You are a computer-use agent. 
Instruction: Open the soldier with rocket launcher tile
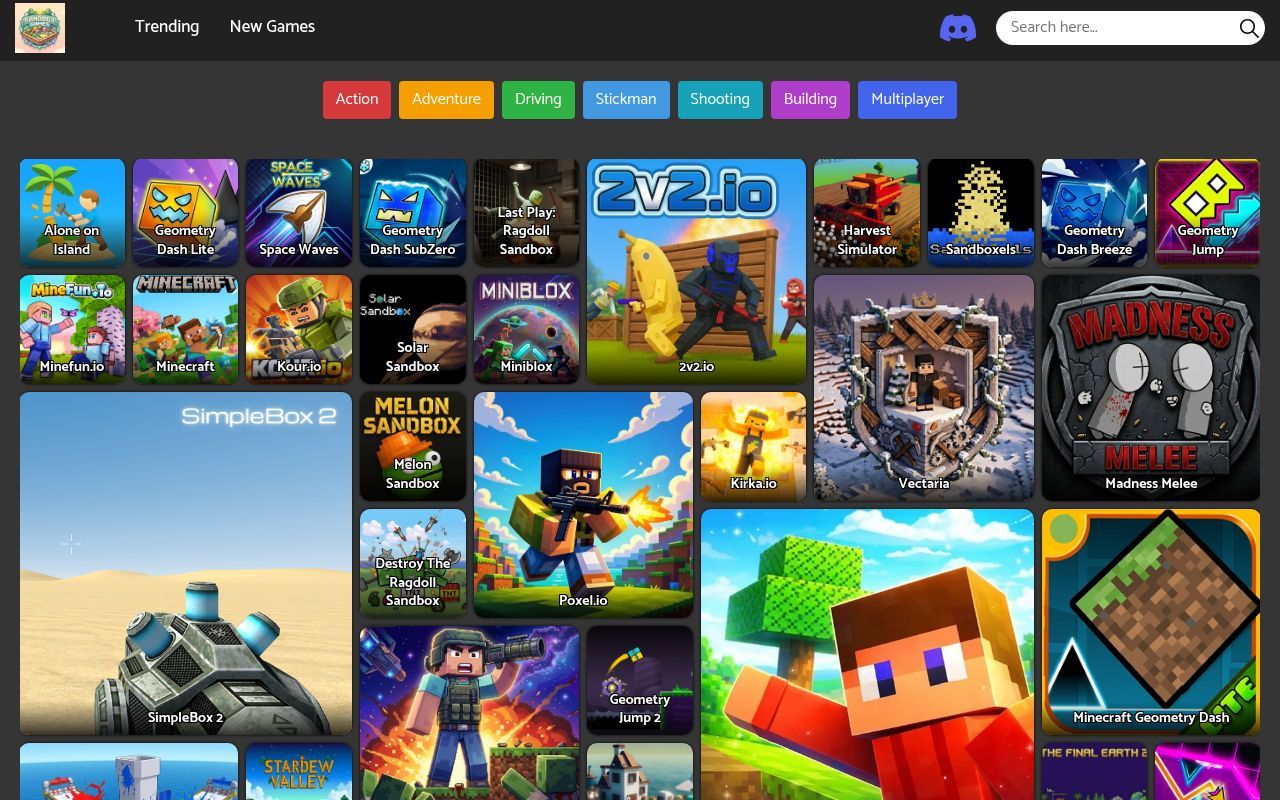click(x=469, y=713)
